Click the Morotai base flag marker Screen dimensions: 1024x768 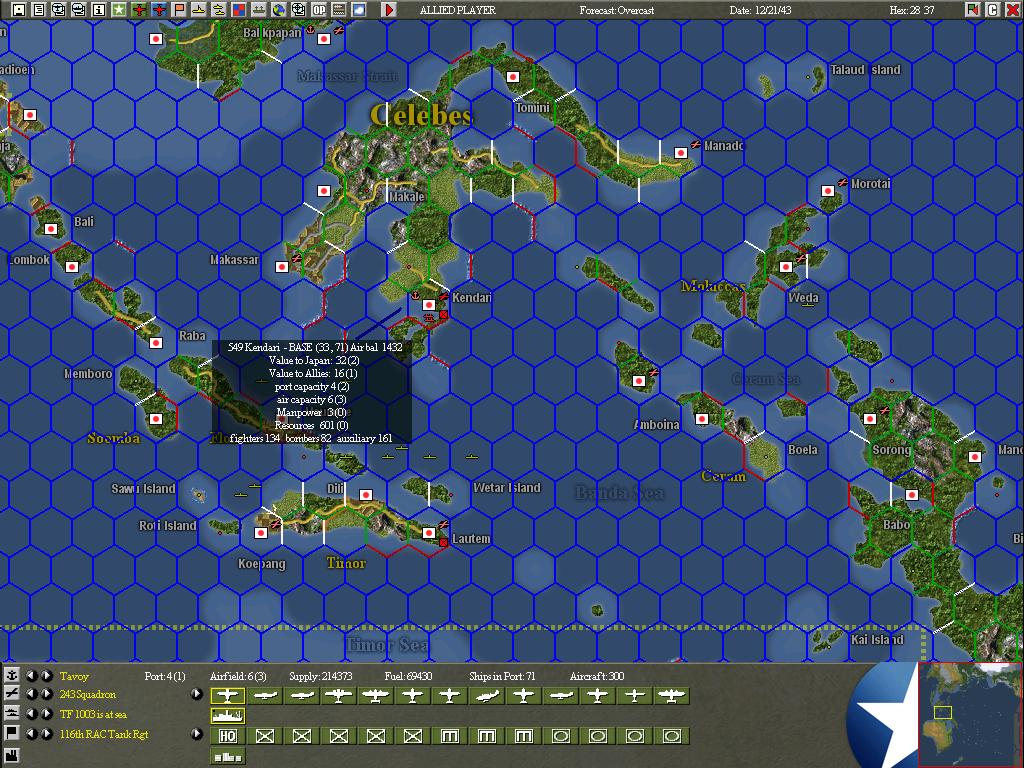[x=828, y=191]
